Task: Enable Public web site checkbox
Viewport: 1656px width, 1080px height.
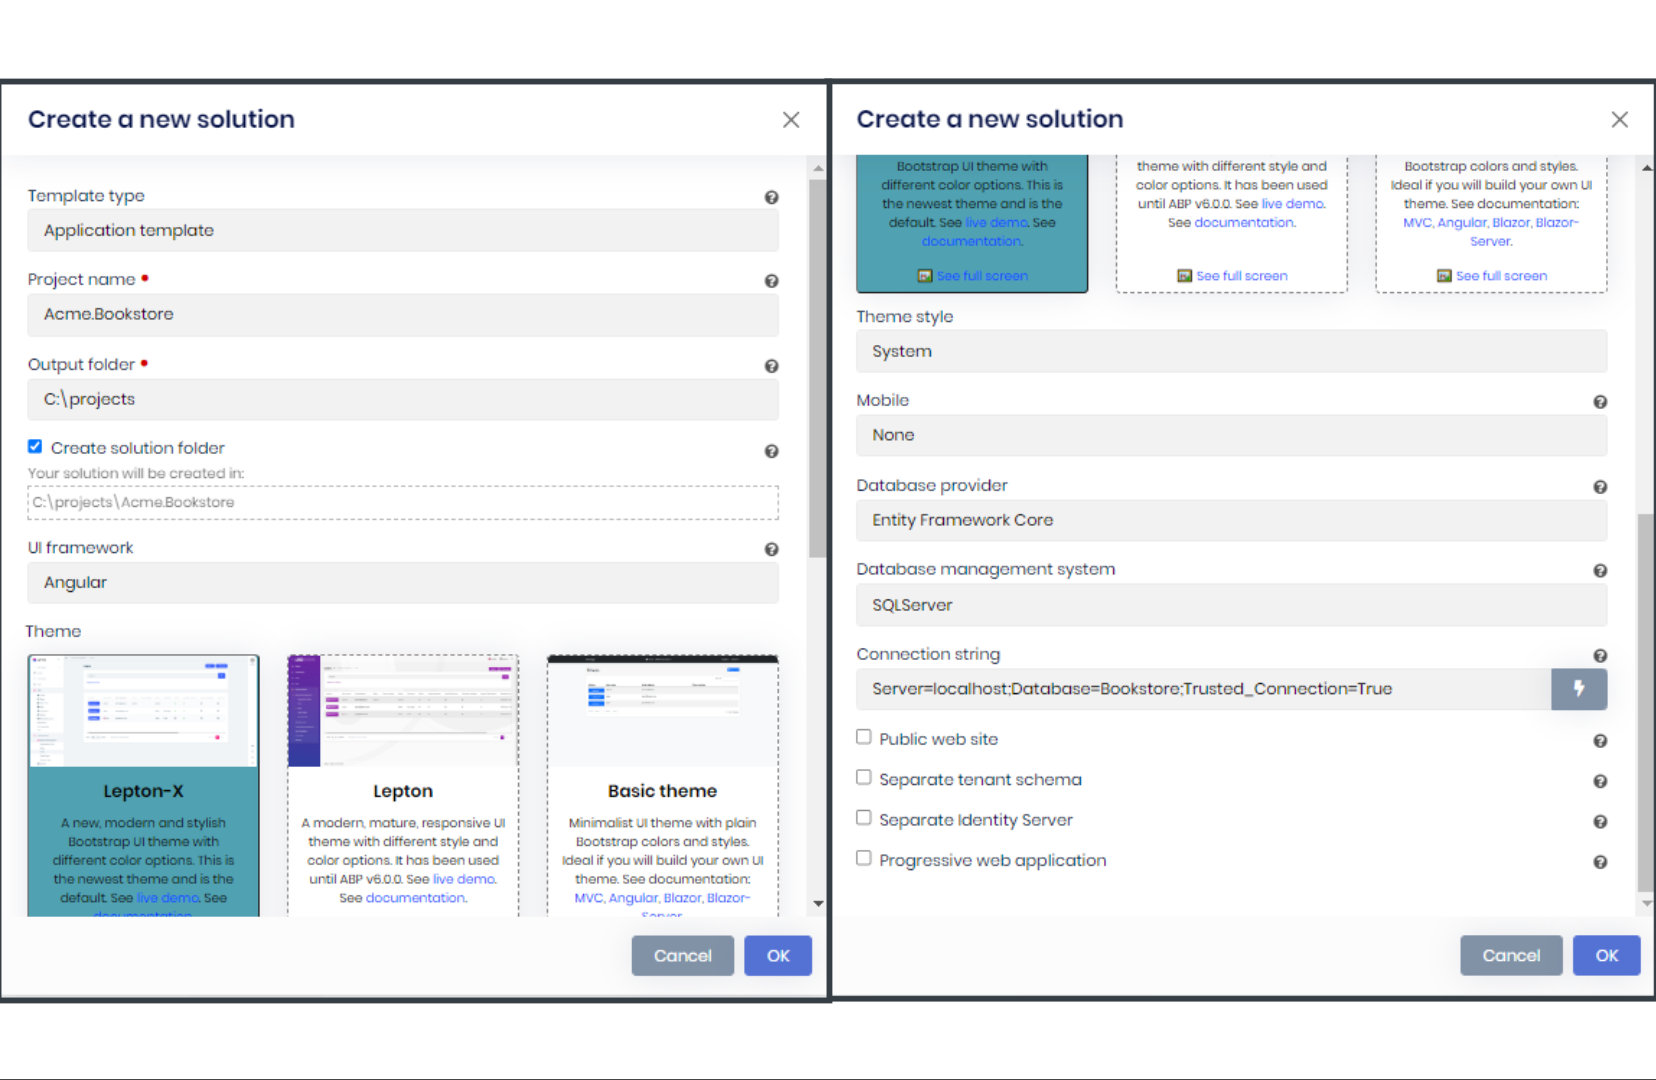Action: point(864,737)
